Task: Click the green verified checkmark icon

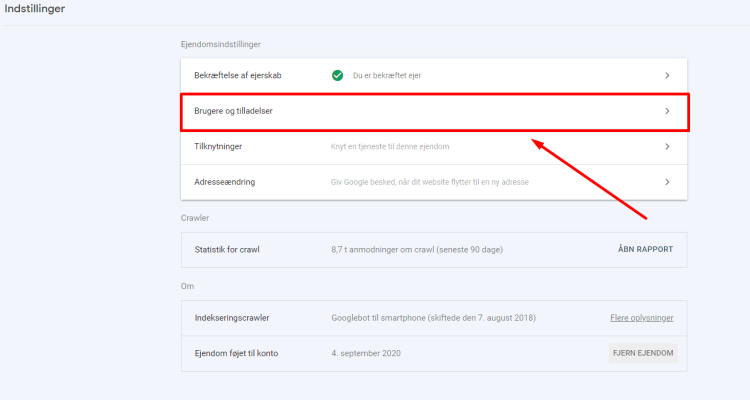Action: [338, 75]
